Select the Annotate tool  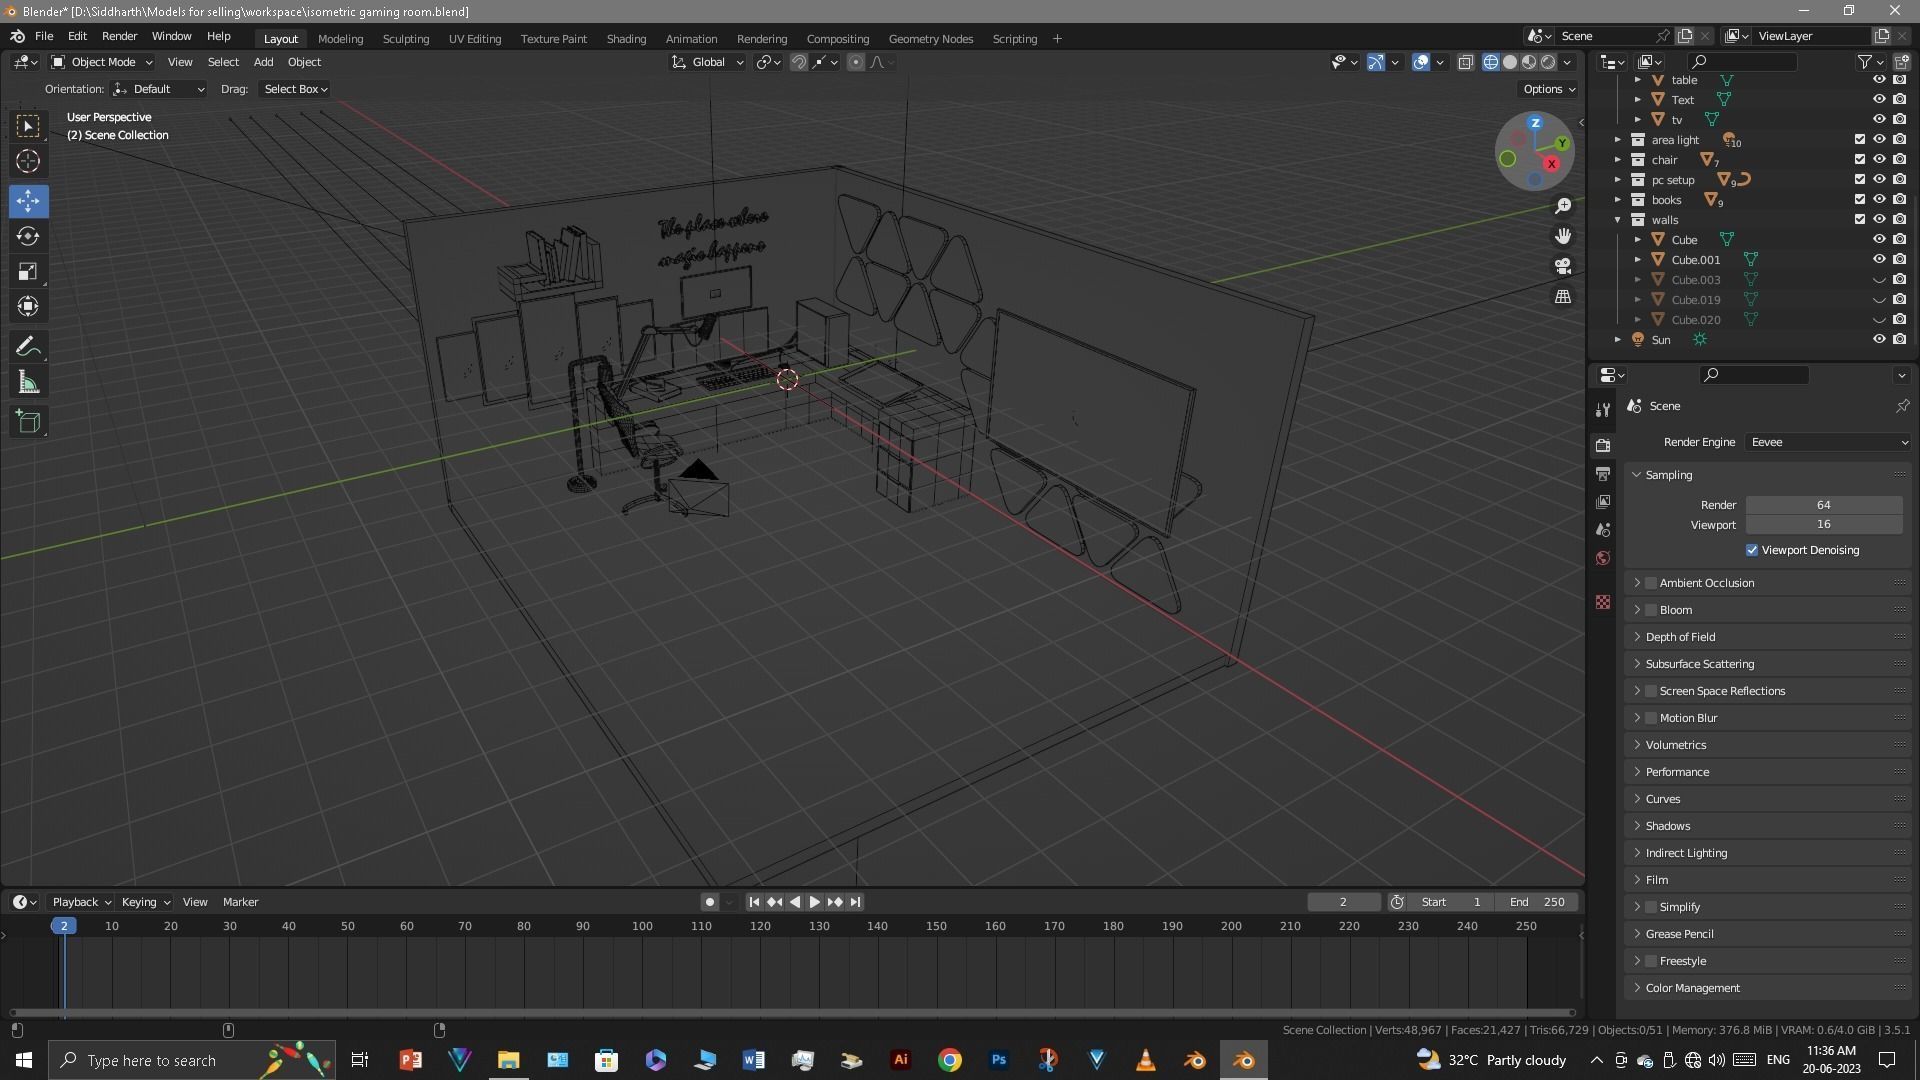(x=28, y=347)
